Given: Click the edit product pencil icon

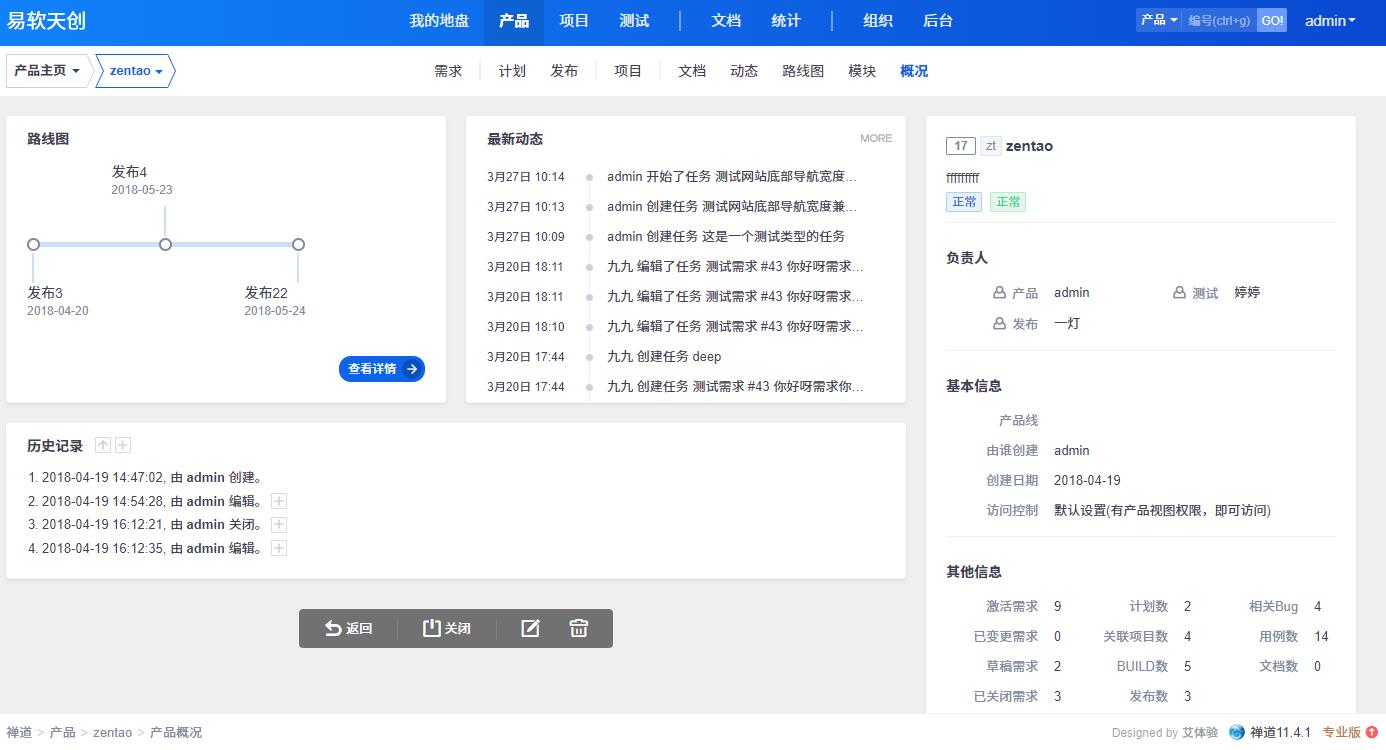Looking at the screenshot, I should pyautogui.click(x=530, y=628).
